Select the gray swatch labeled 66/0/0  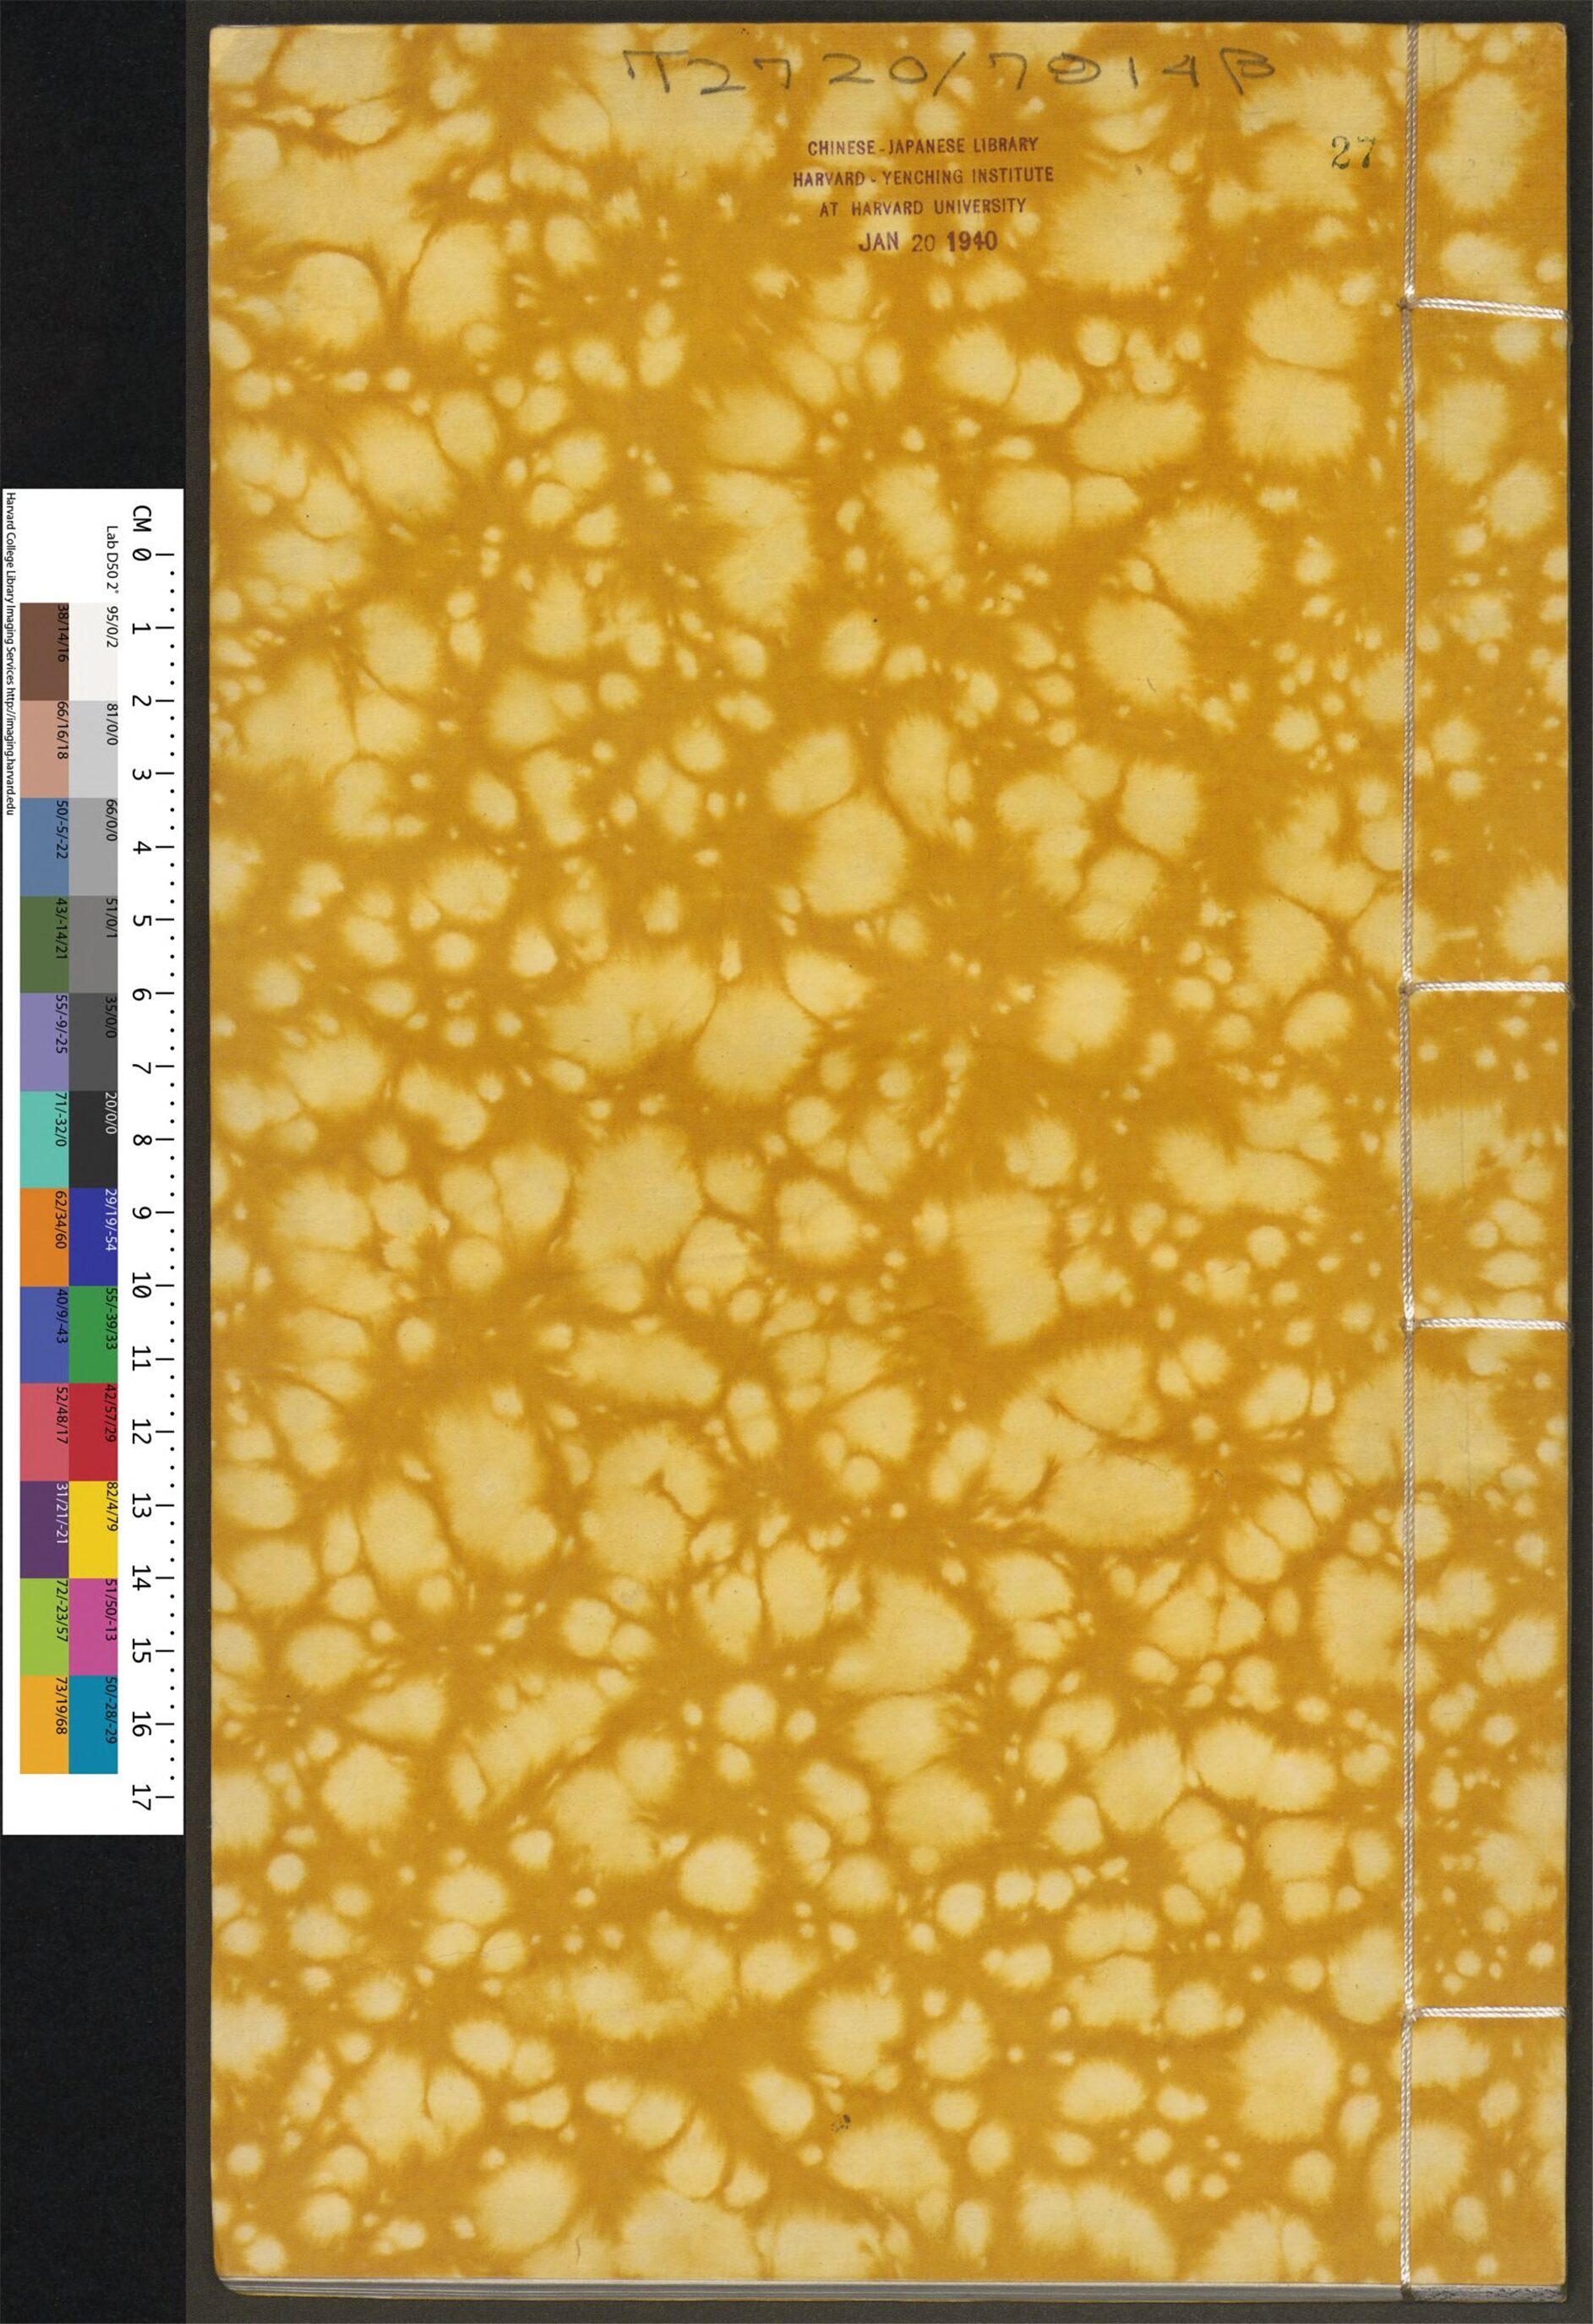coord(92,846)
